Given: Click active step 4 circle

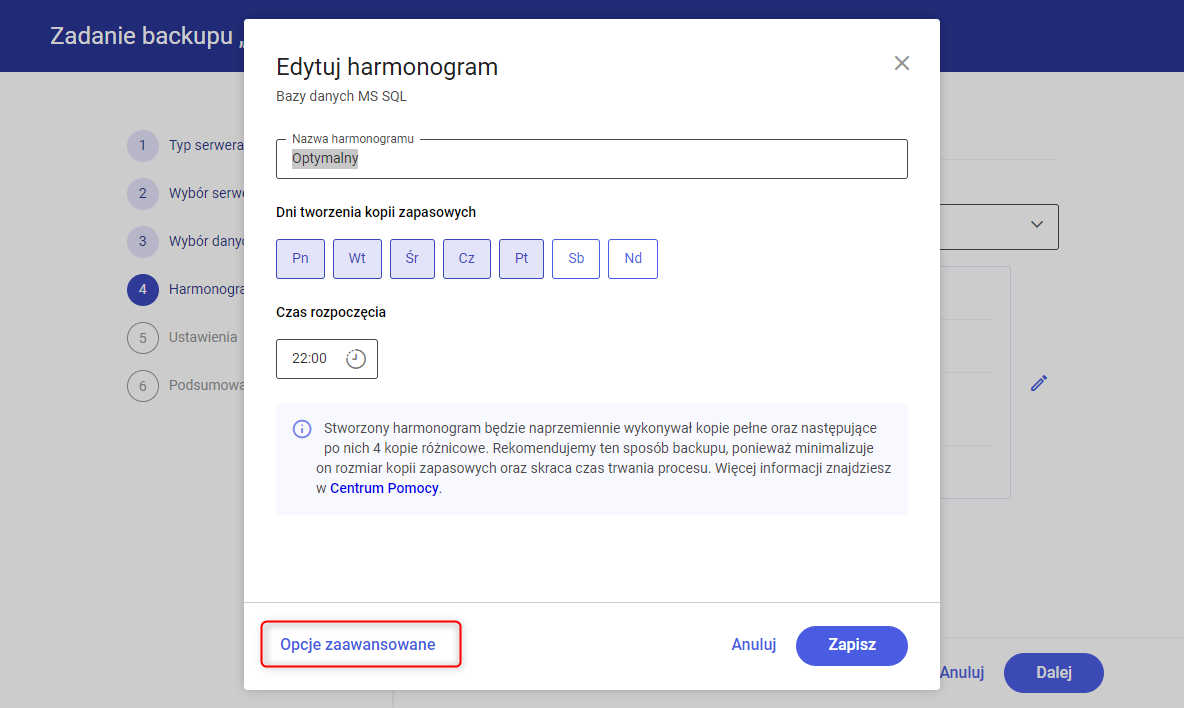Looking at the screenshot, I should pyautogui.click(x=143, y=290).
